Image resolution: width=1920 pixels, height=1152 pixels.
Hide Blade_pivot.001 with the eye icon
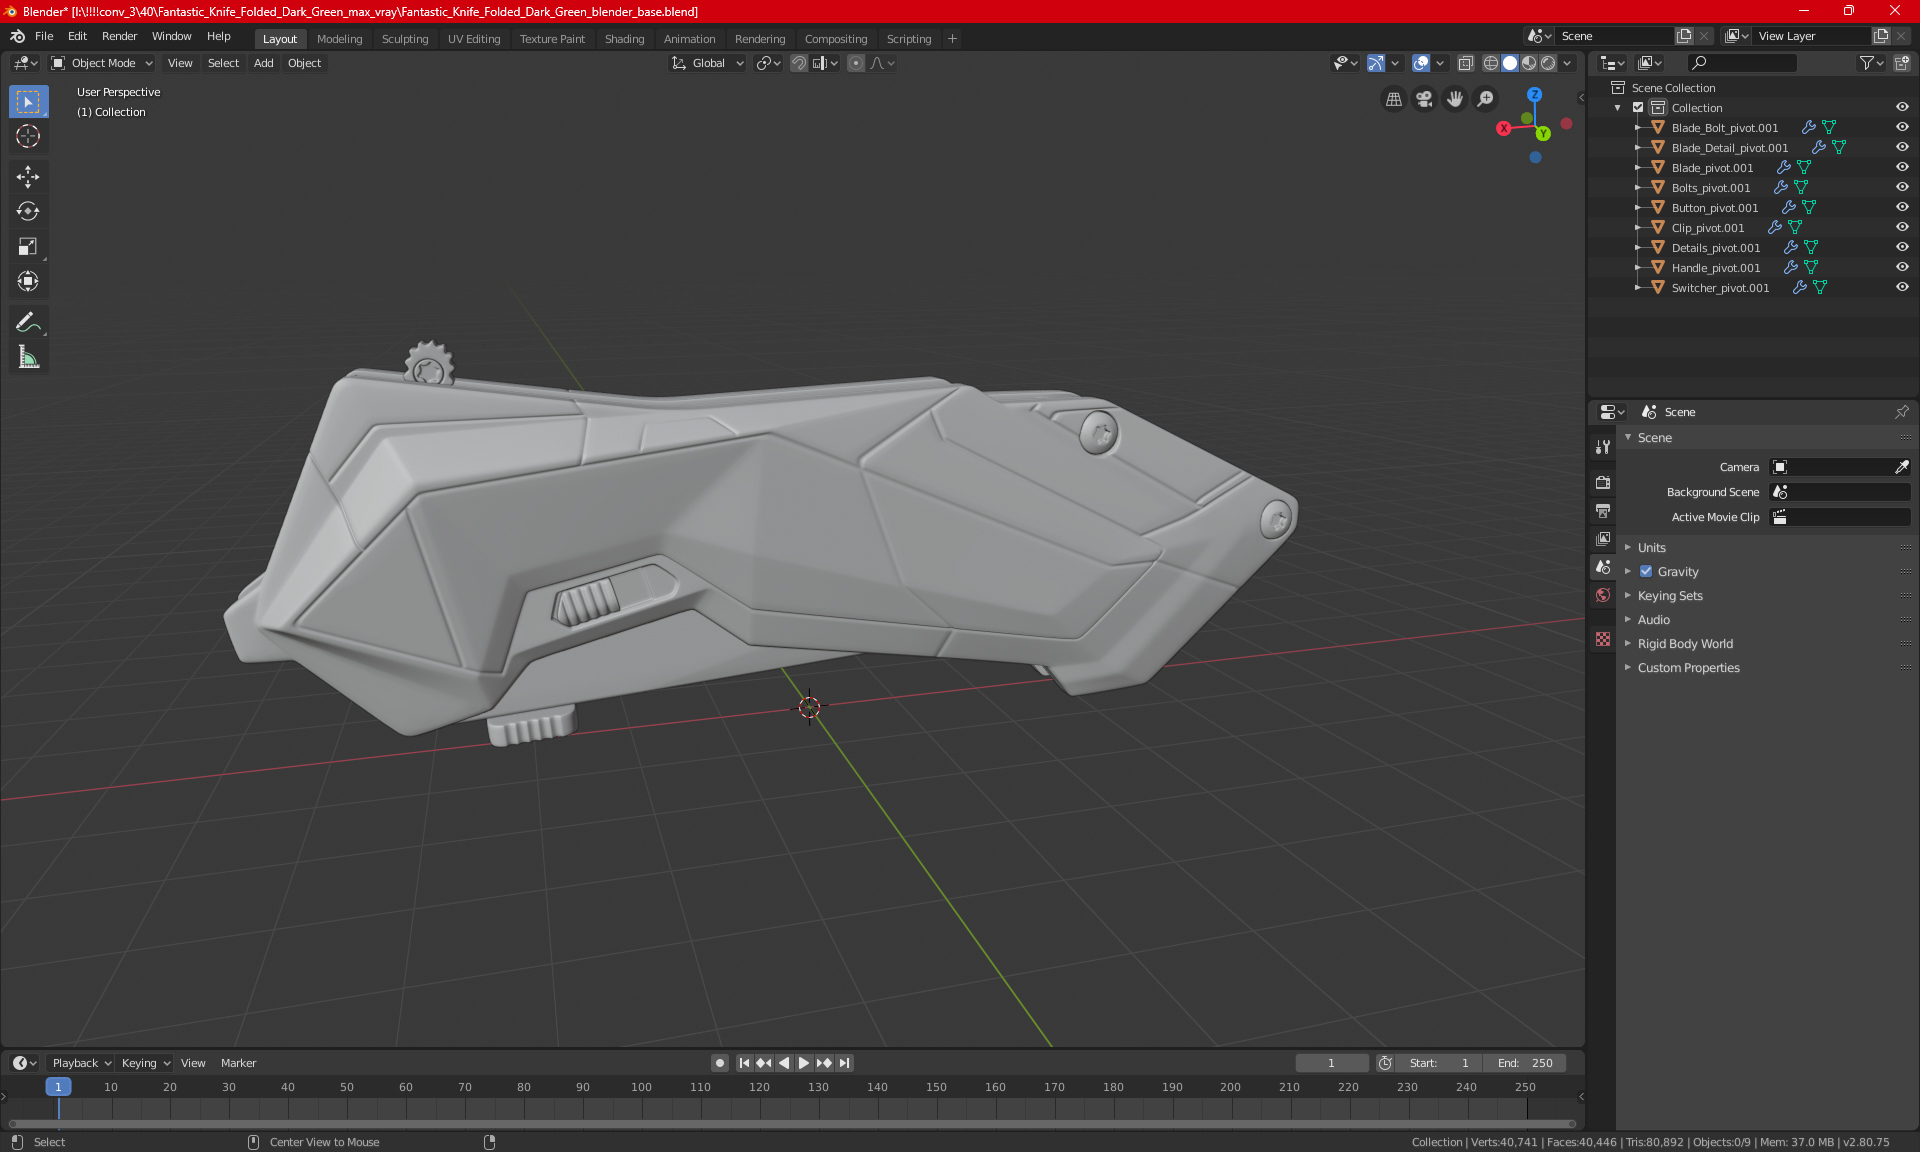click(1902, 167)
